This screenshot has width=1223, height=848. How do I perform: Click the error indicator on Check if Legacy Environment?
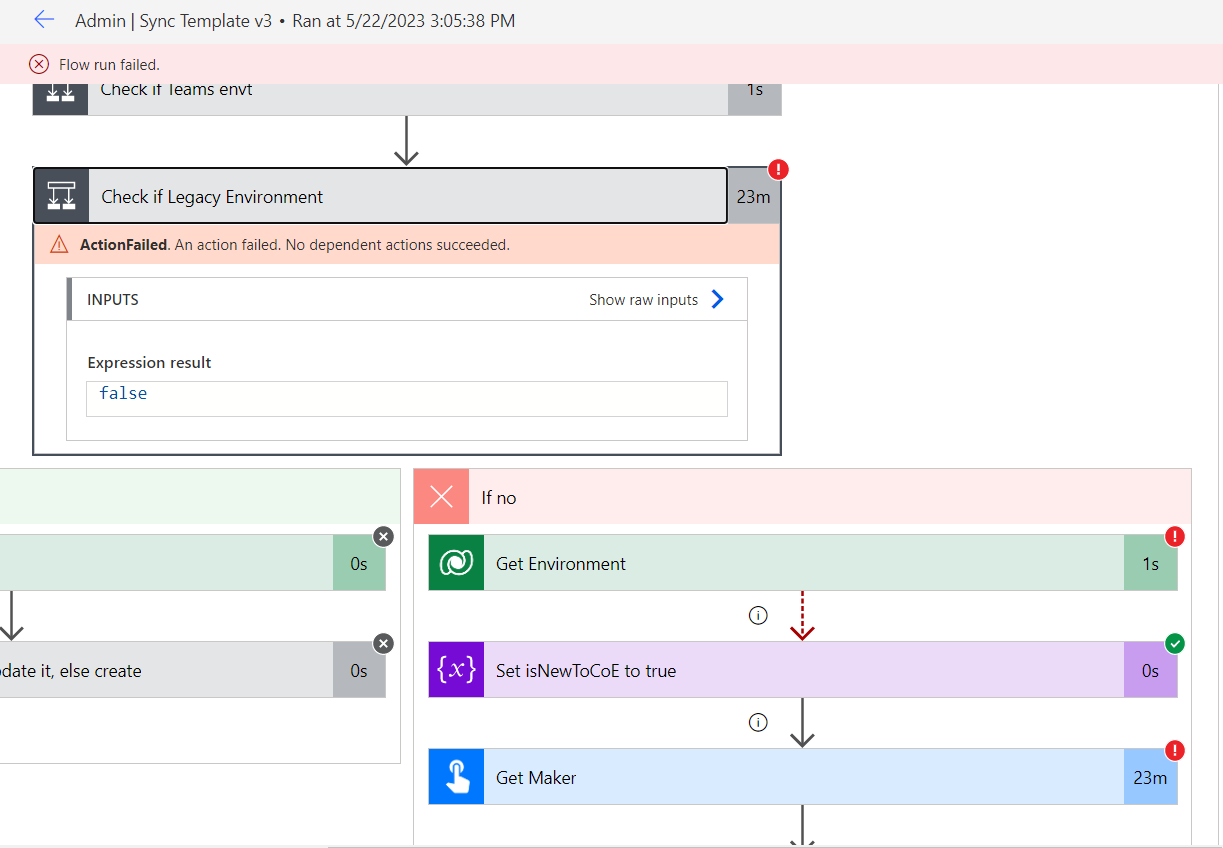click(778, 169)
